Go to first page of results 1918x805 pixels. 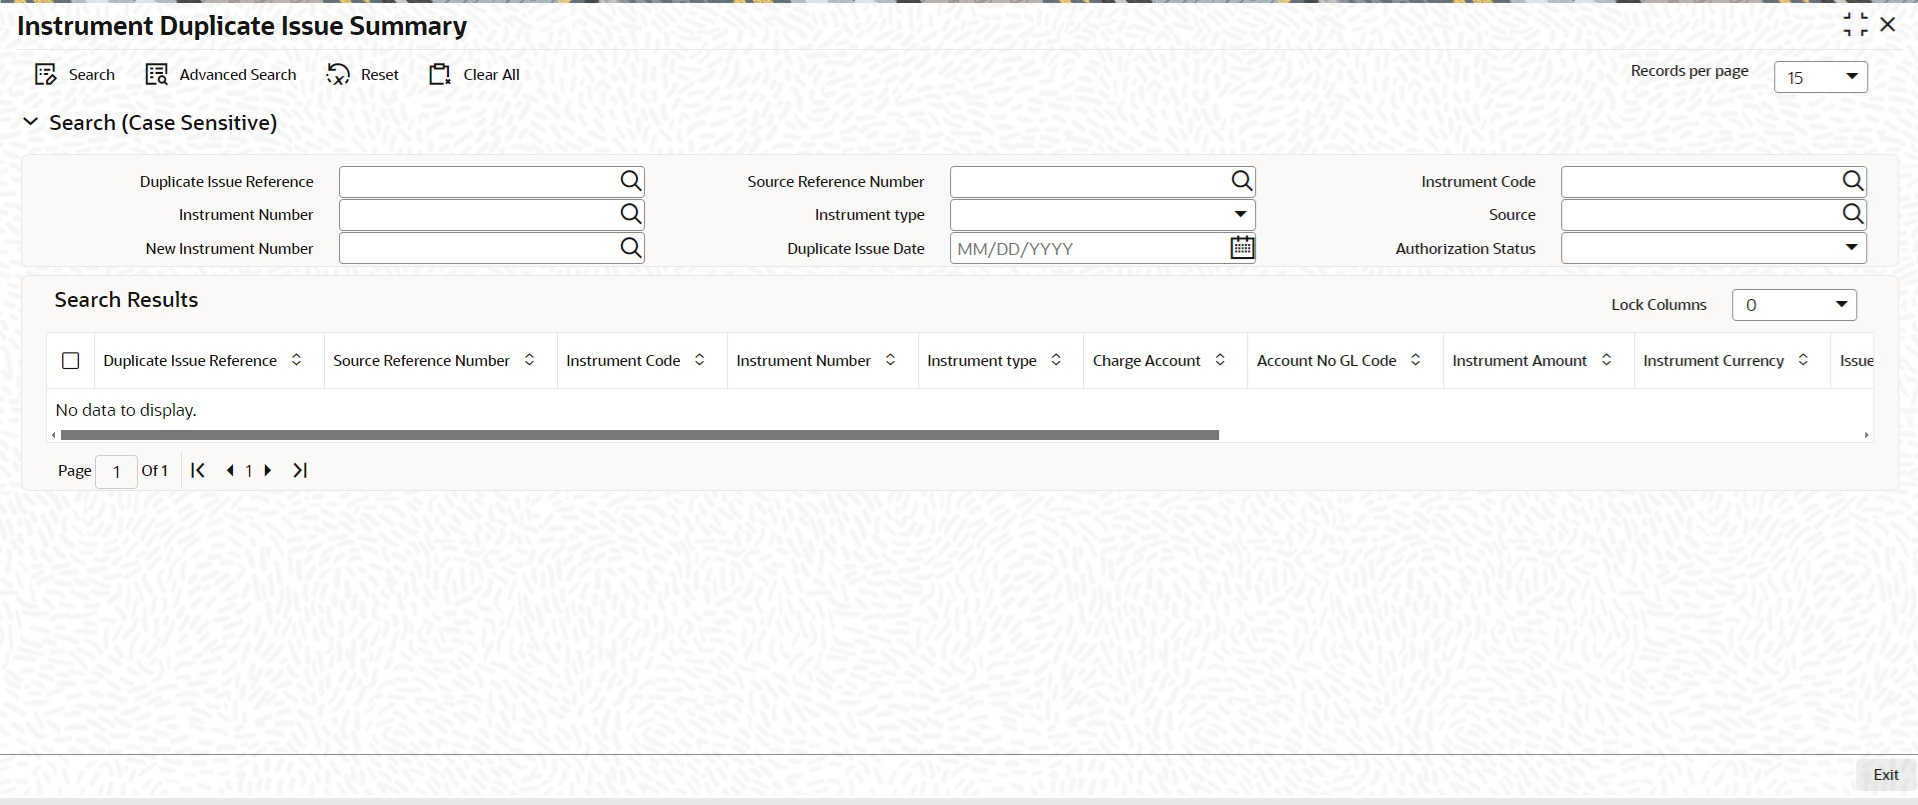point(198,470)
